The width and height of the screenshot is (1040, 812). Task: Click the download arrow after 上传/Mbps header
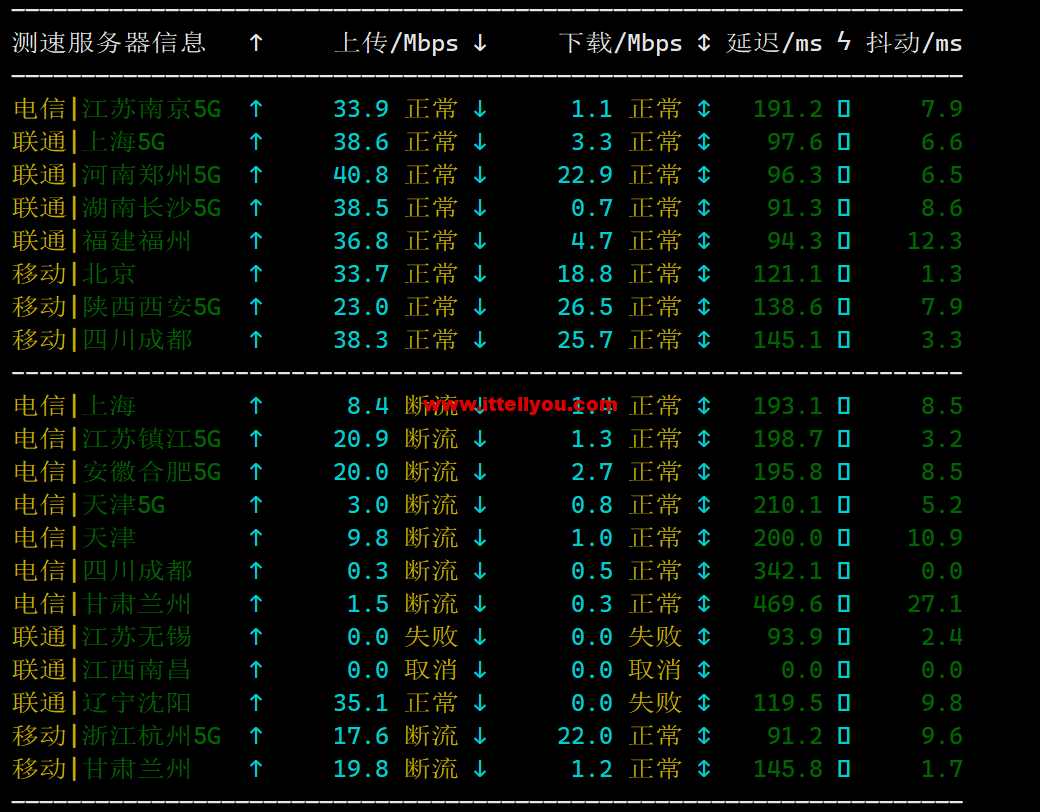click(x=480, y=43)
